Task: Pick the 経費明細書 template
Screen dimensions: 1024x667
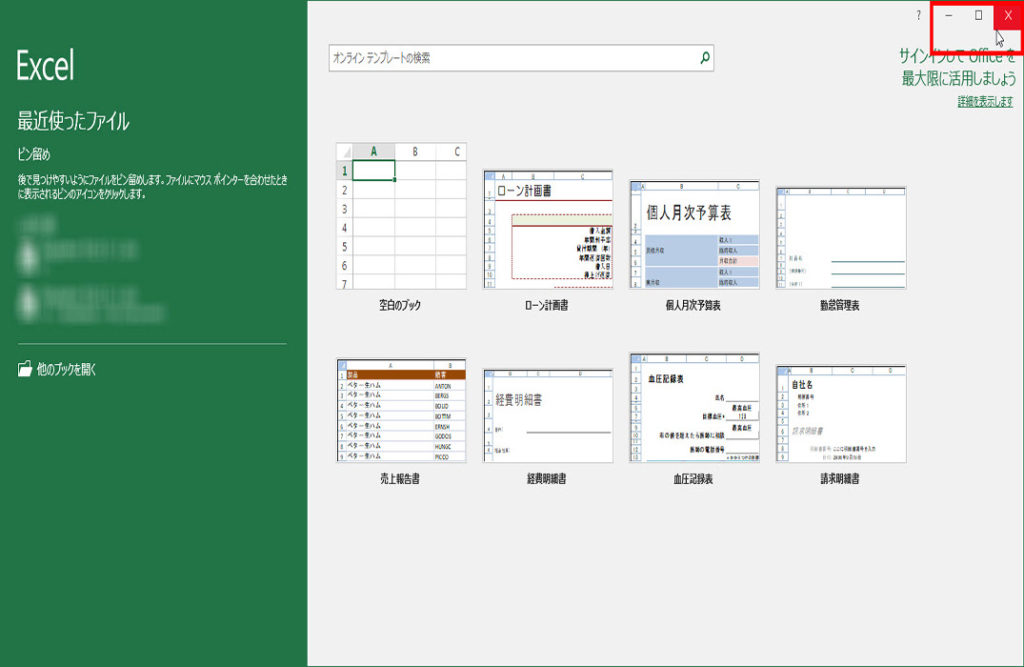Action: [x=547, y=415]
